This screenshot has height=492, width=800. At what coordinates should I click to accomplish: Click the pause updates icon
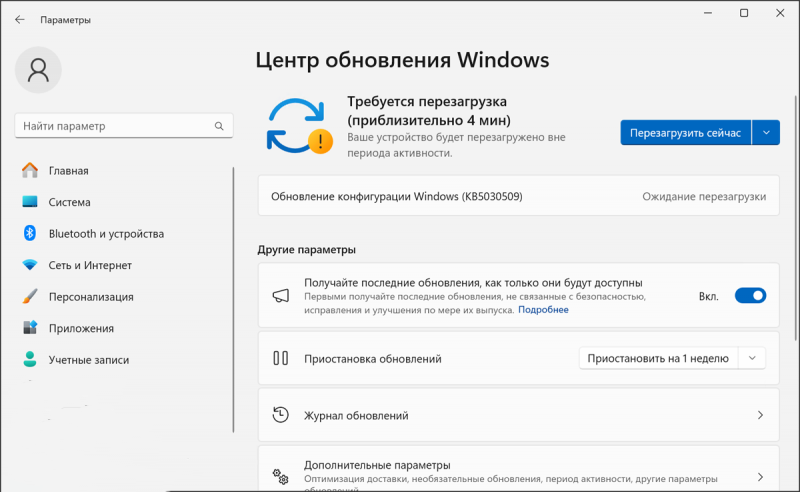click(x=281, y=358)
